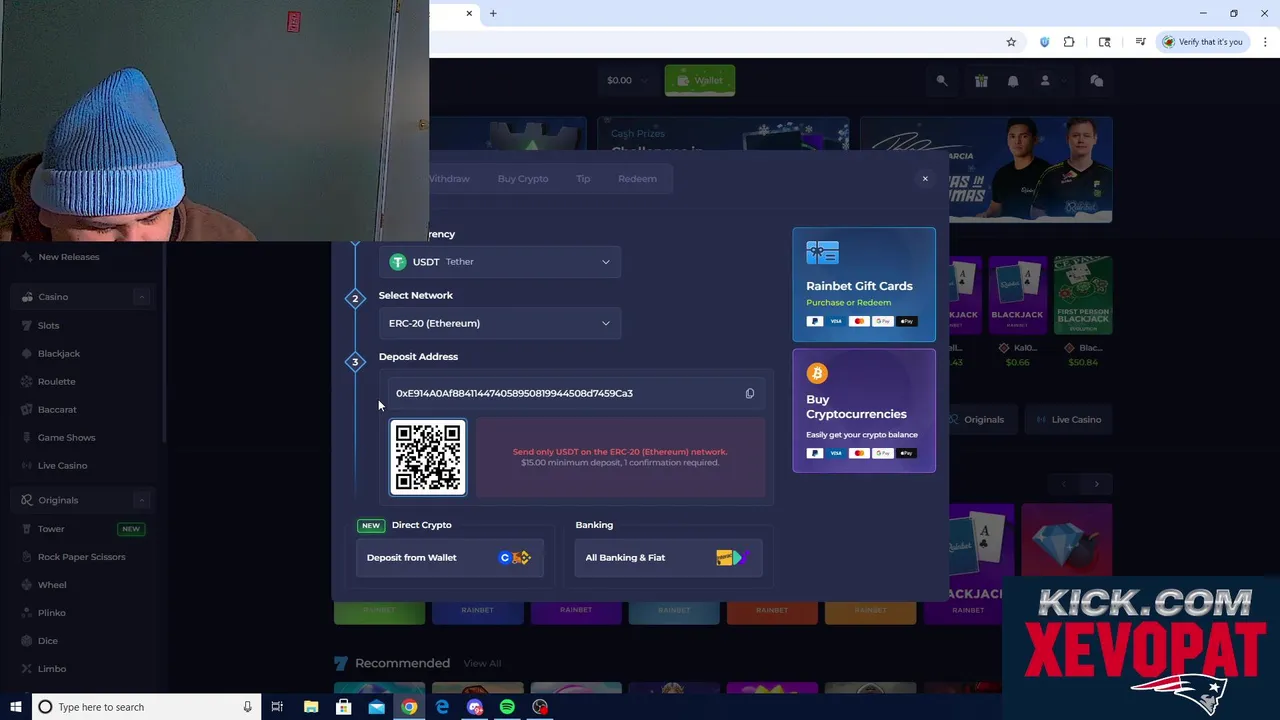Click the green Wallet button
This screenshot has height=720, width=1280.
(x=700, y=80)
